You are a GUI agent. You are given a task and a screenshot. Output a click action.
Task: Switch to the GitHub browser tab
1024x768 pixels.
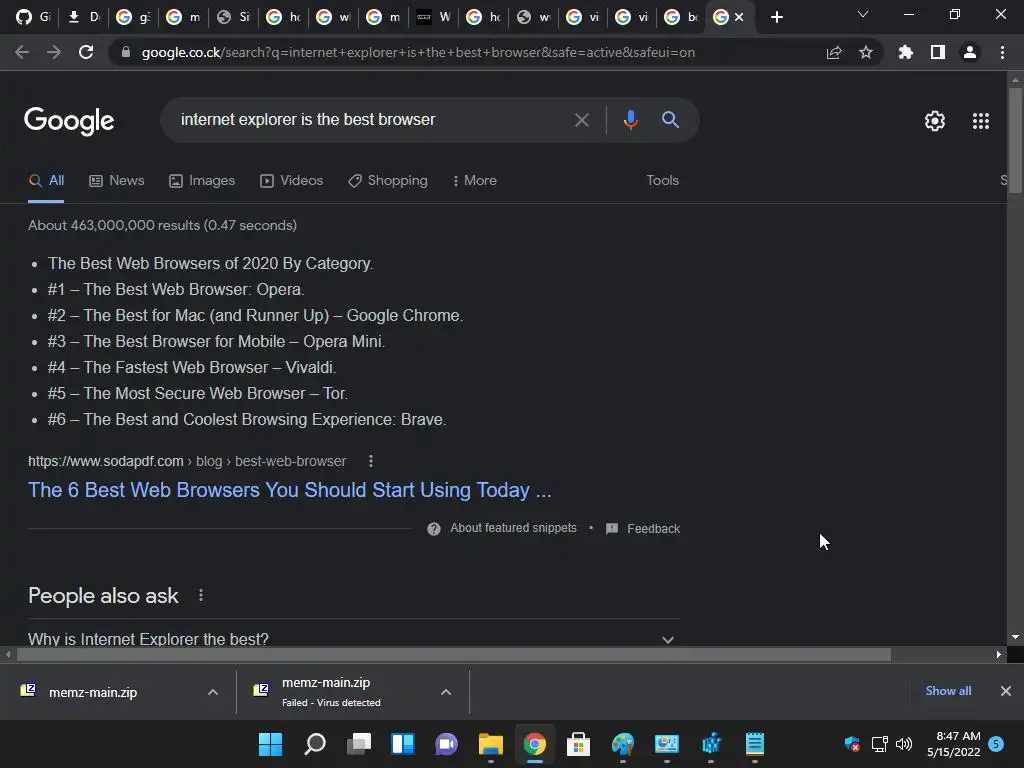[33, 17]
